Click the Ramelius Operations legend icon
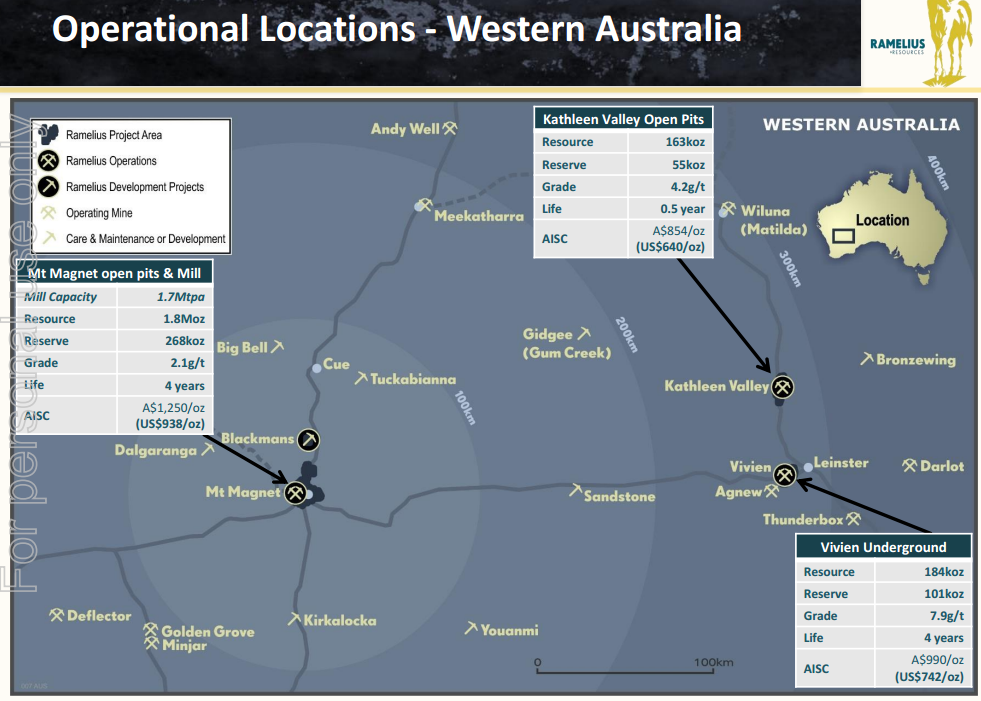This screenshot has width=981, height=701. pos(48,161)
